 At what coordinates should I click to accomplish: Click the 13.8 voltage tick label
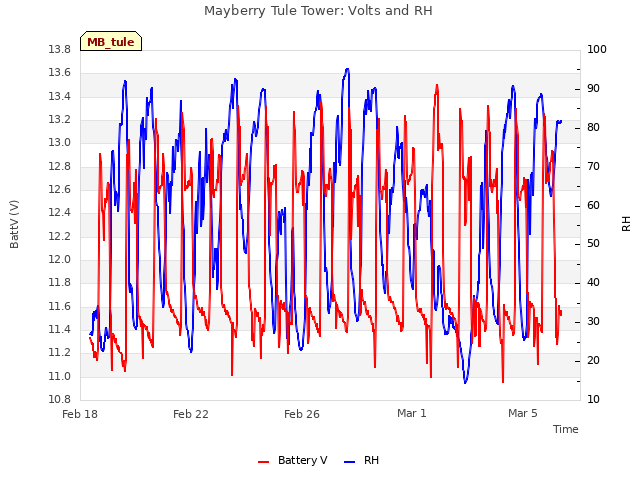tap(59, 50)
